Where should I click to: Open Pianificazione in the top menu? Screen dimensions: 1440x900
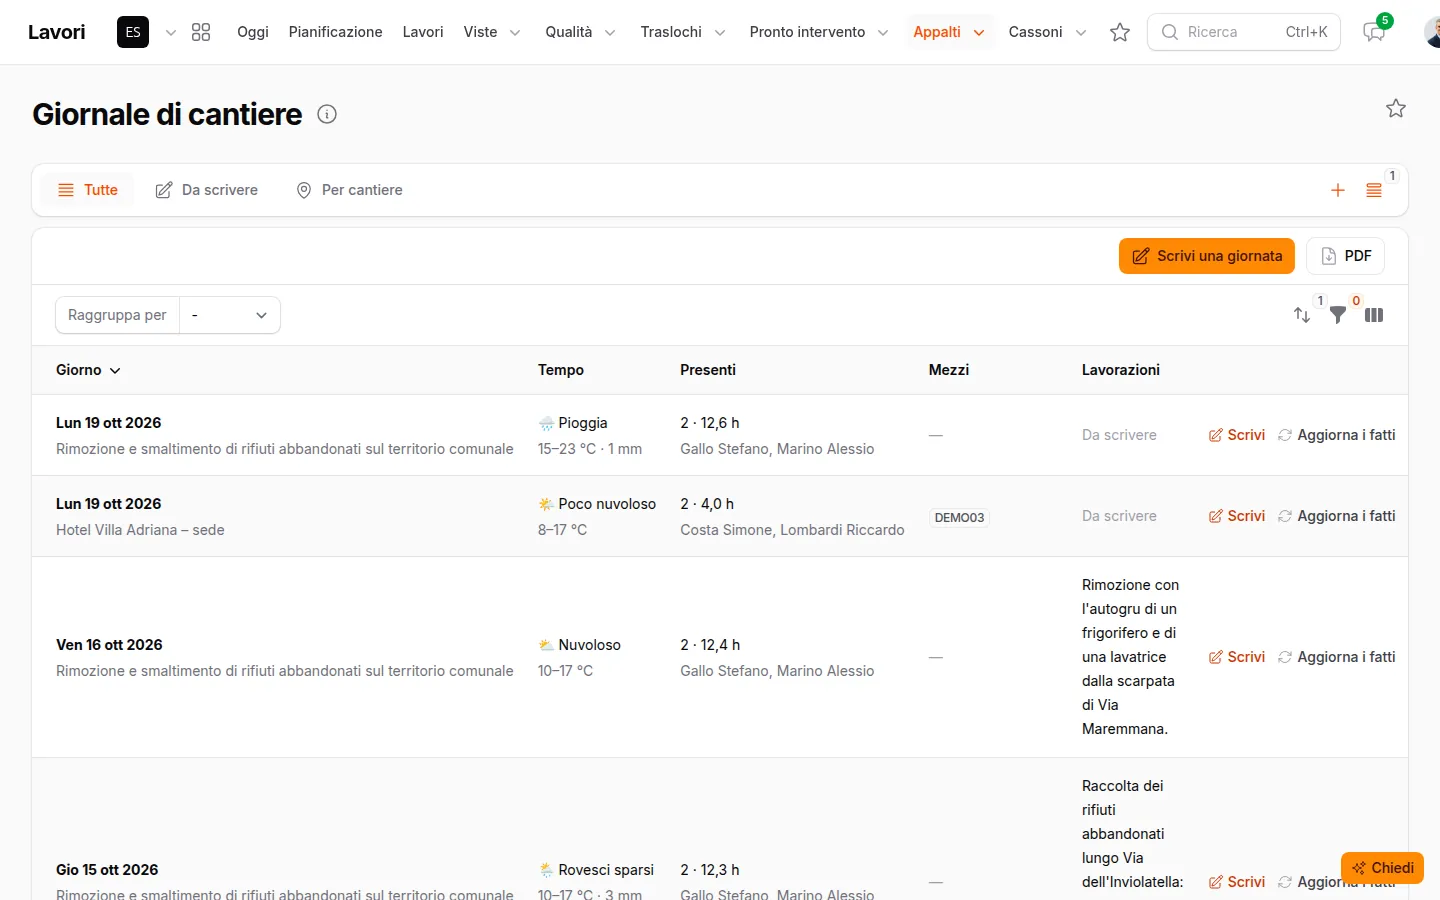[x=336, y=32]
